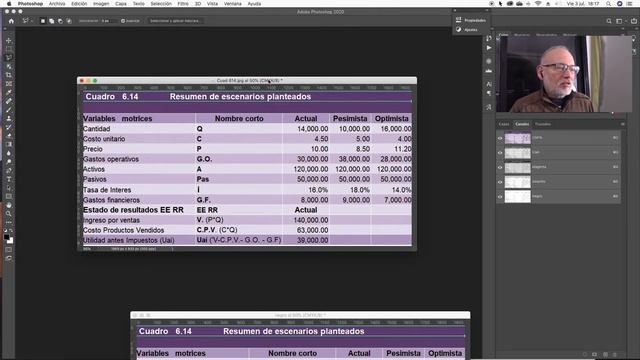Viewport: 640px width, 360px height.
Task: Open the Propiedades panel
Action: tap(471, 20)
